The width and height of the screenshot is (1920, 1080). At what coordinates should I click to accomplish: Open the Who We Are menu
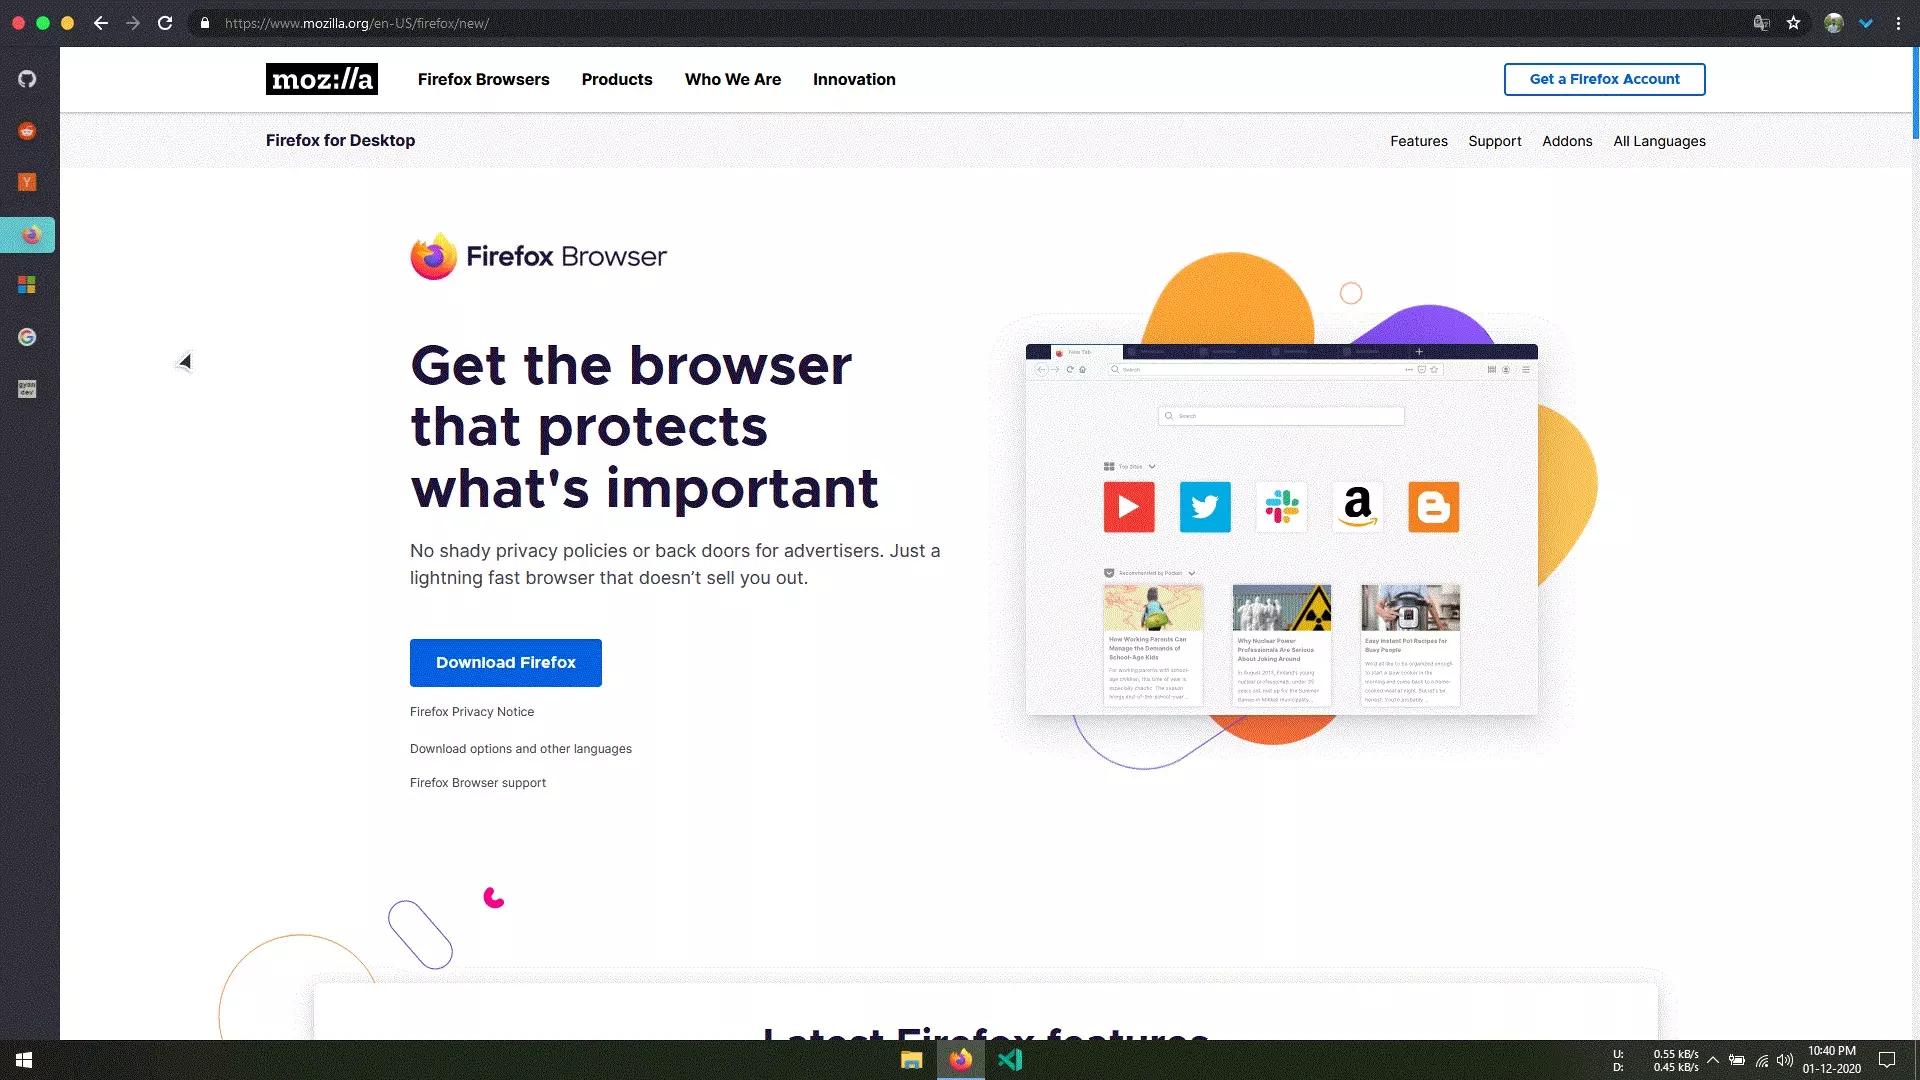click(x=732, y=79)
